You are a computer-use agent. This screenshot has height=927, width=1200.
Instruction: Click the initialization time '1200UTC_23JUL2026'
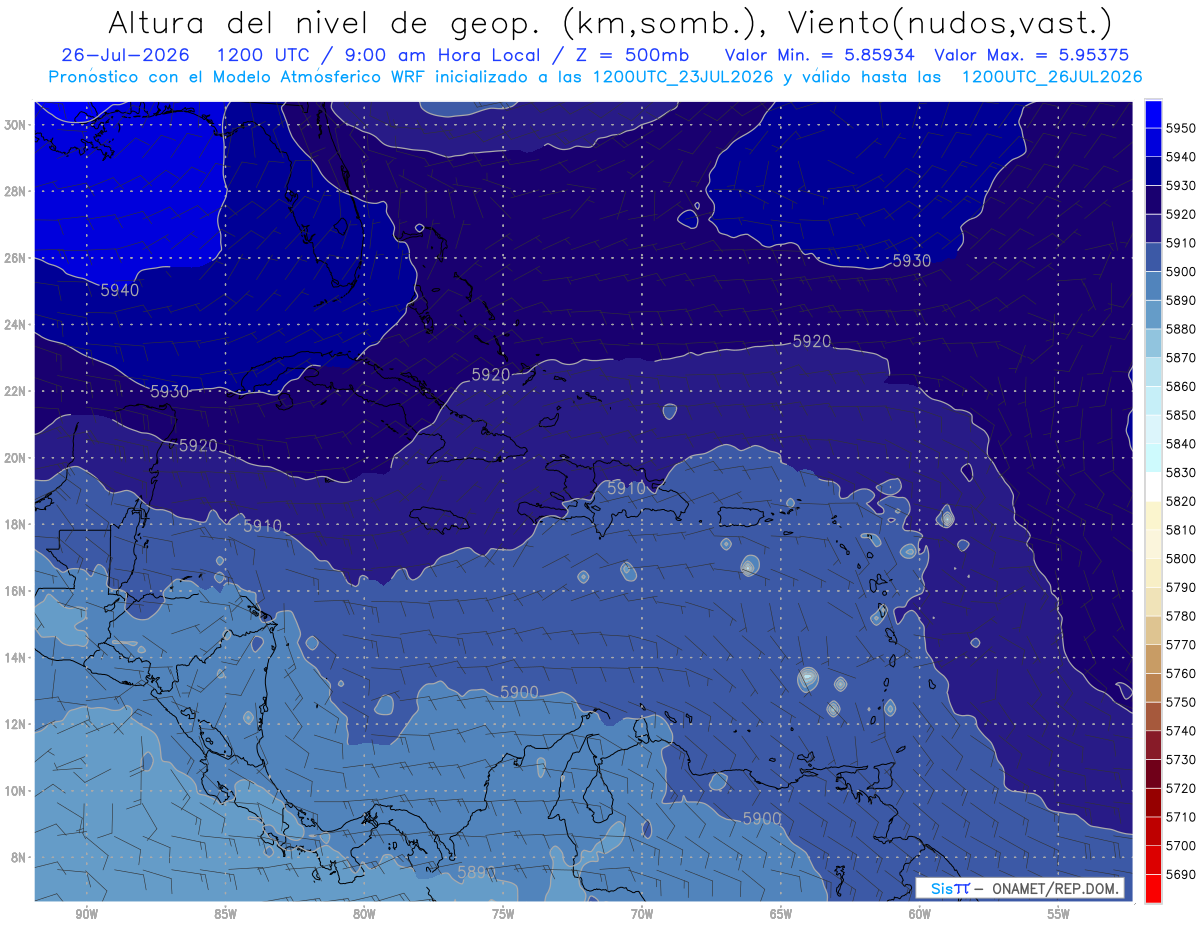click(x=683, y=76)
